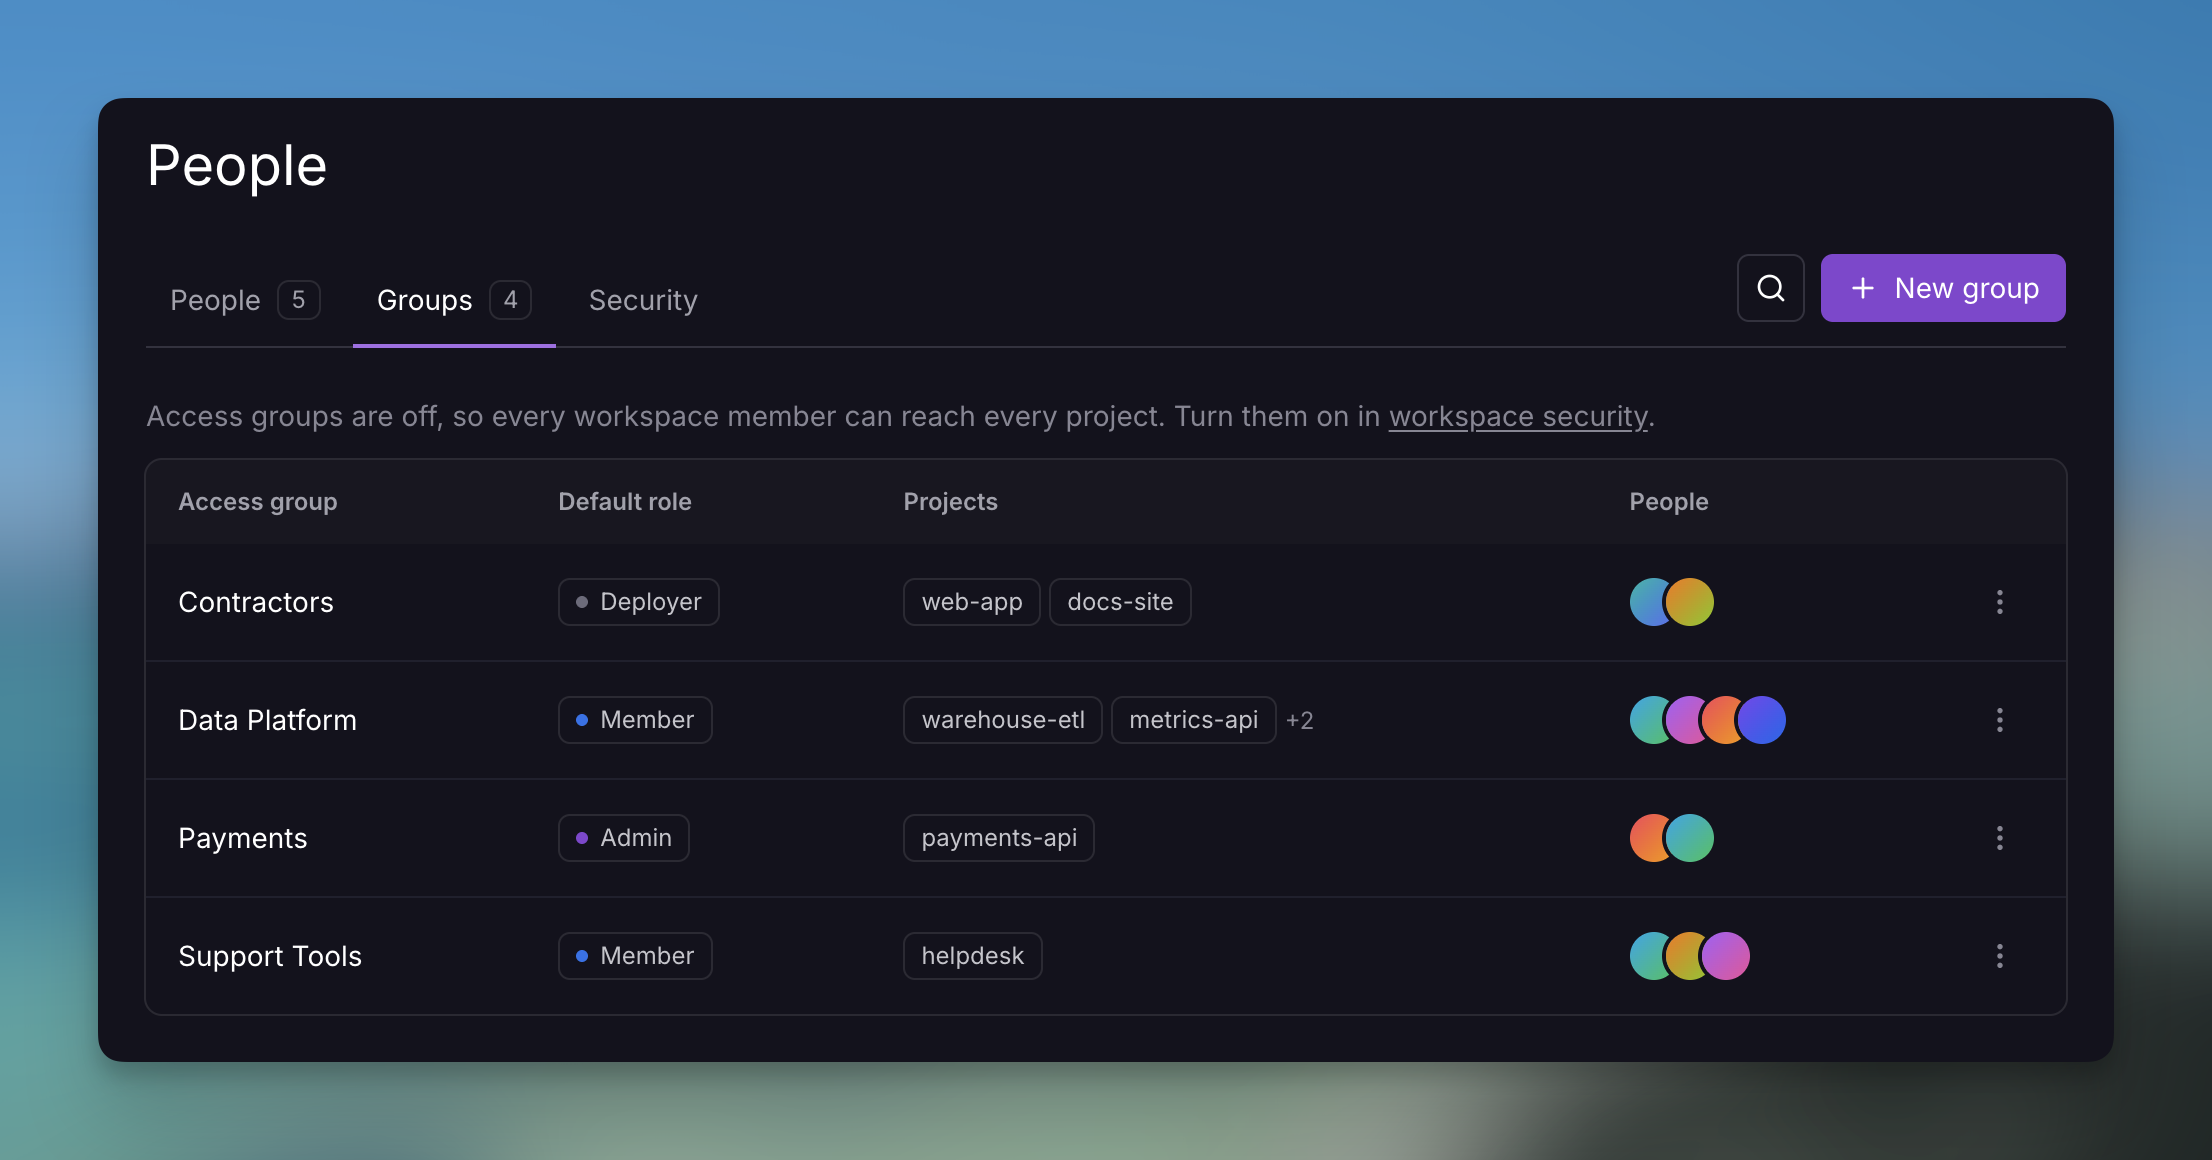Click the blue-purple avatar in Data Platform row
Screen dimensions: 2212x1160
coord(1762,720)
